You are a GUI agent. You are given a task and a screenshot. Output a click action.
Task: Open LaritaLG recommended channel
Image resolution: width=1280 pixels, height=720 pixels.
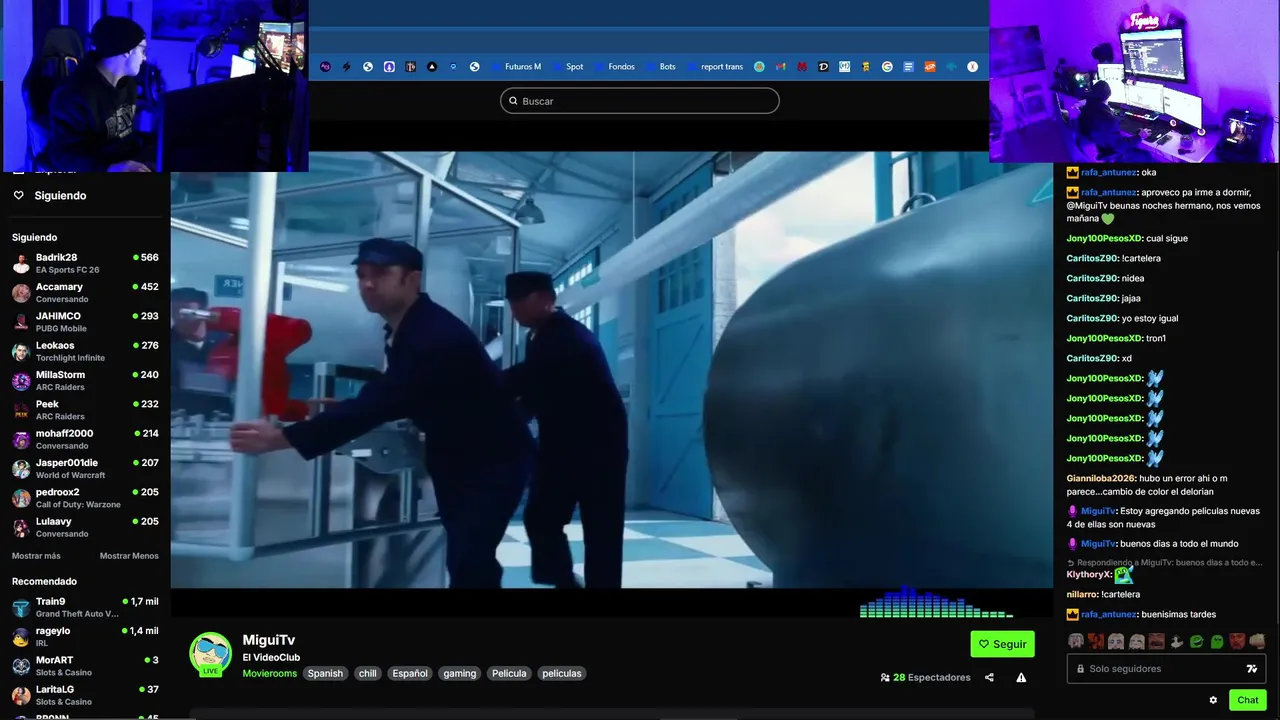[85, 695]
